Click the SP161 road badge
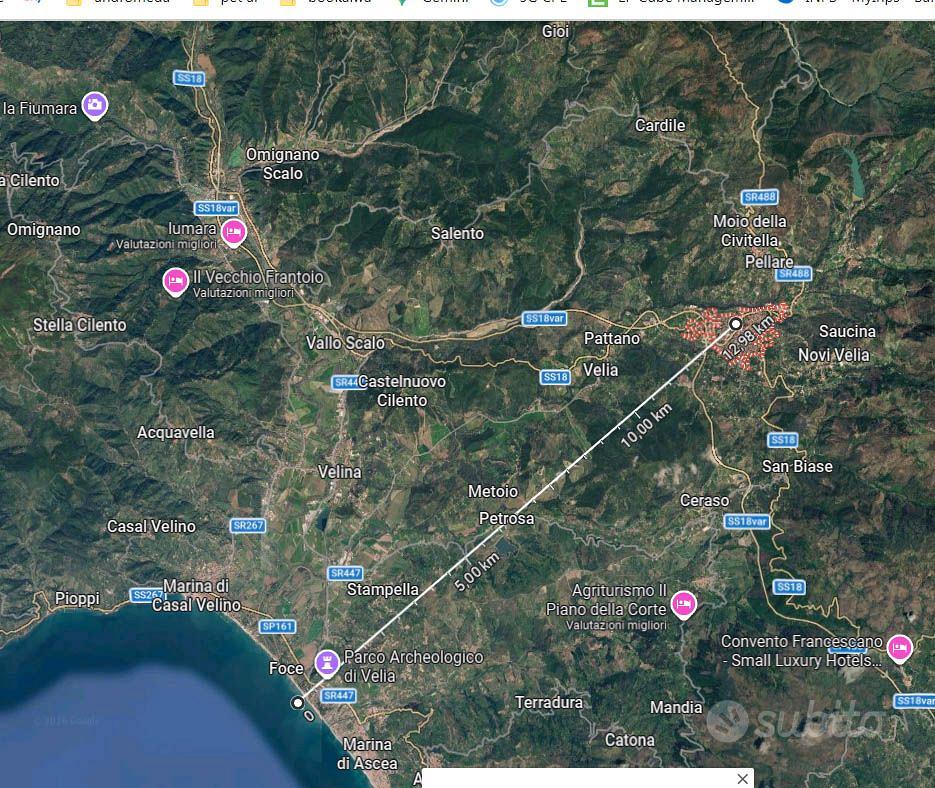The width and height of the screenshot is (935, 788). coord(278,626)
